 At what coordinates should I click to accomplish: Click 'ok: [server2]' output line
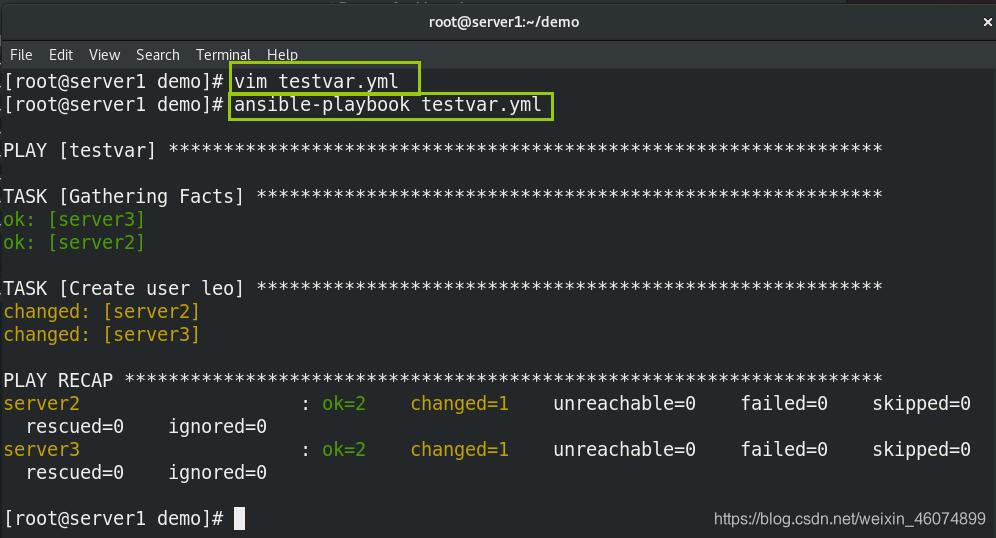(74, 242)
